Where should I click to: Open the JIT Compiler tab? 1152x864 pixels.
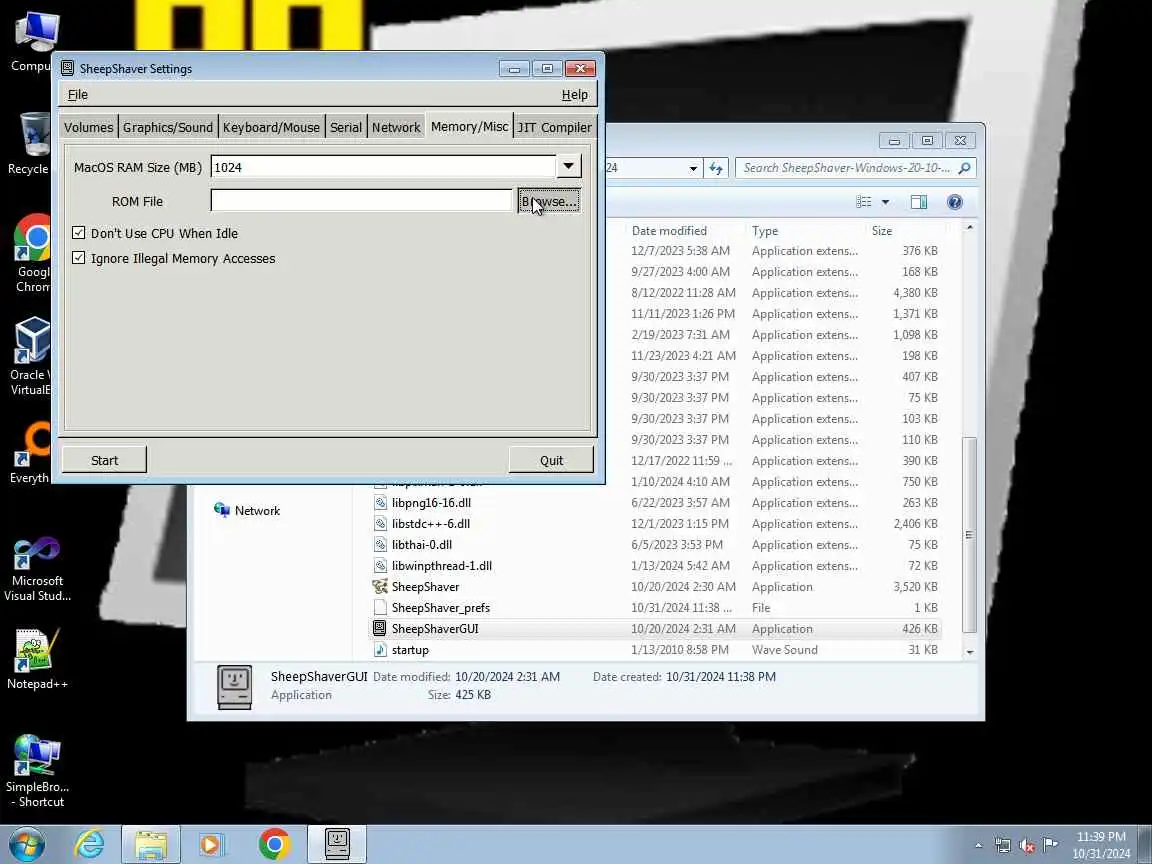point(555,127)
